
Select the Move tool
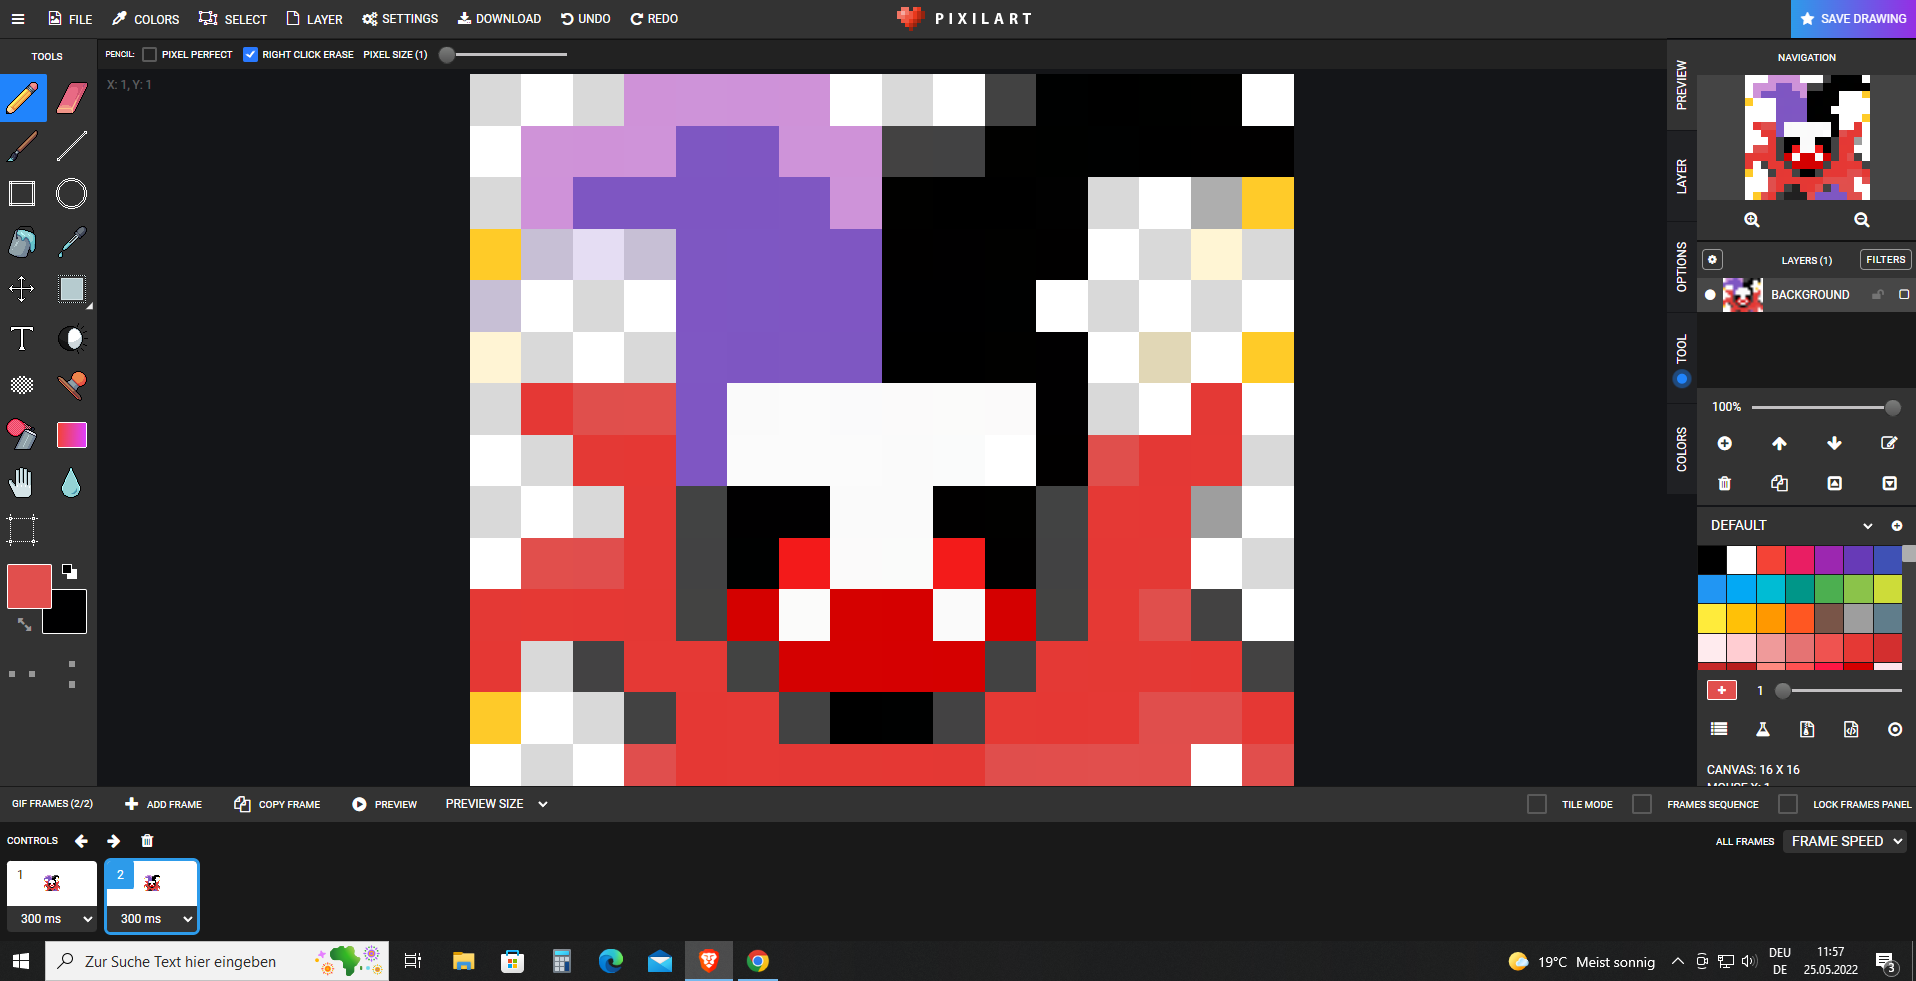(23, 290)
